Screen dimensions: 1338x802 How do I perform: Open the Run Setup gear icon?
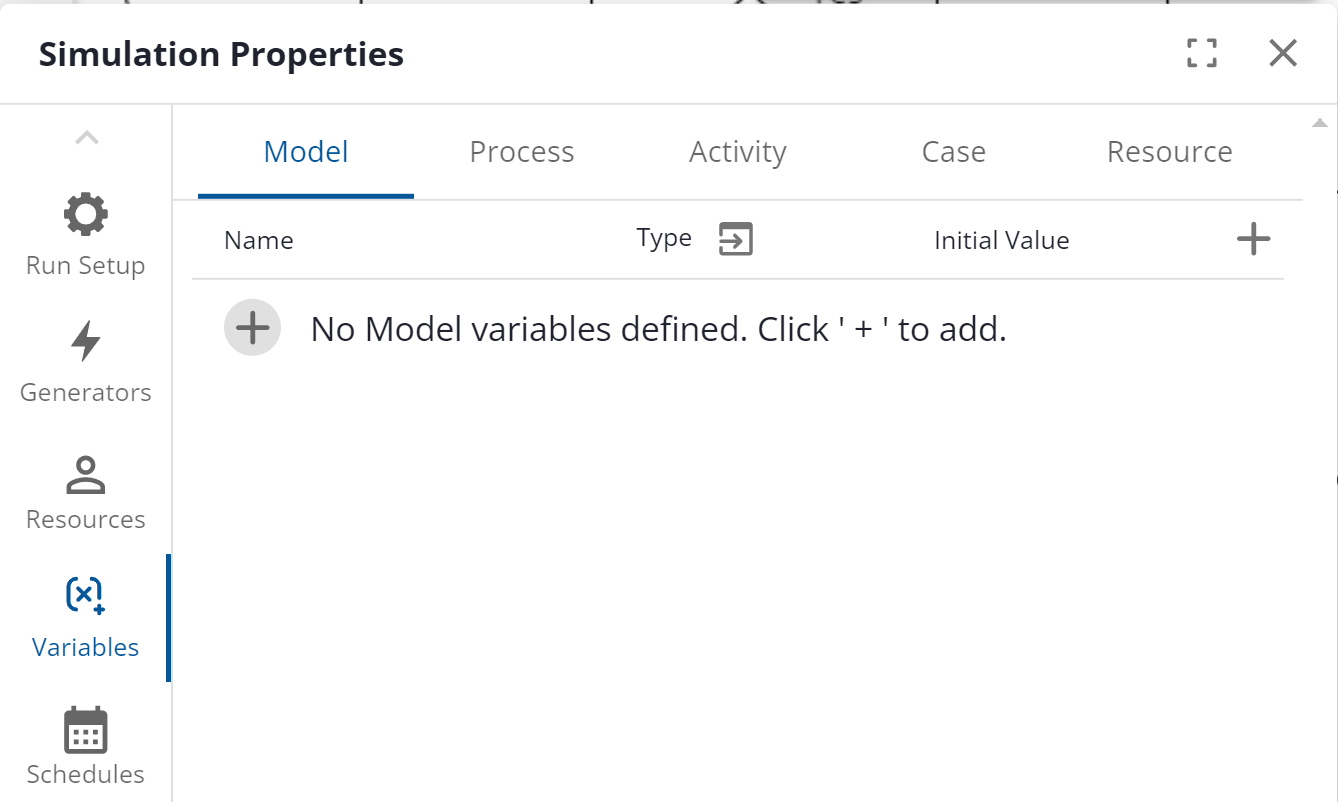(86, 215)
